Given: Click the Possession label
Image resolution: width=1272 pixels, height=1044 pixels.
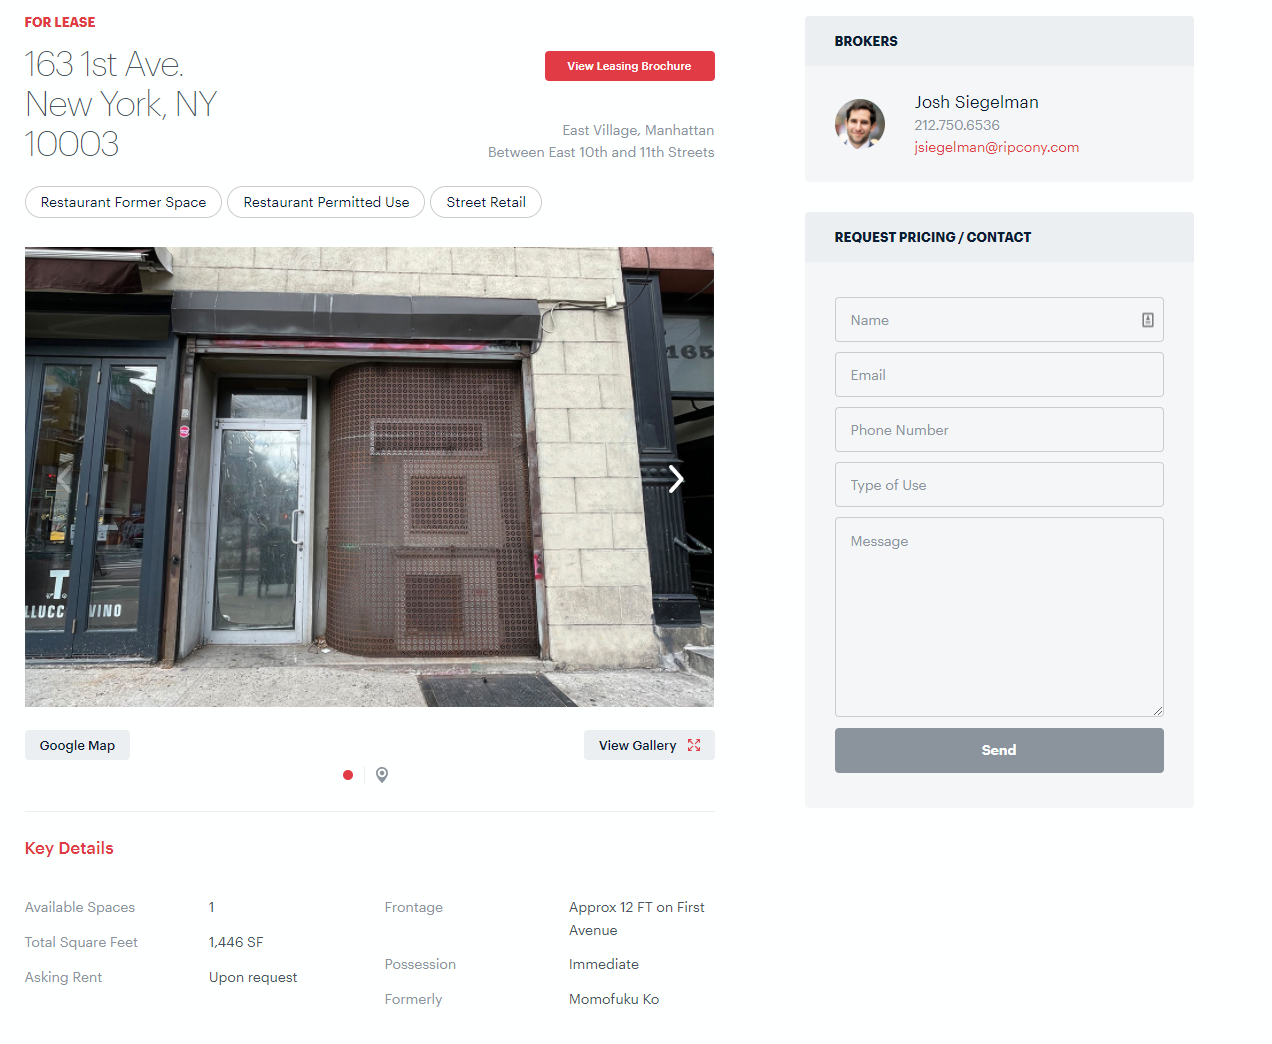Looking at the screenshot, I should [420, 964].
